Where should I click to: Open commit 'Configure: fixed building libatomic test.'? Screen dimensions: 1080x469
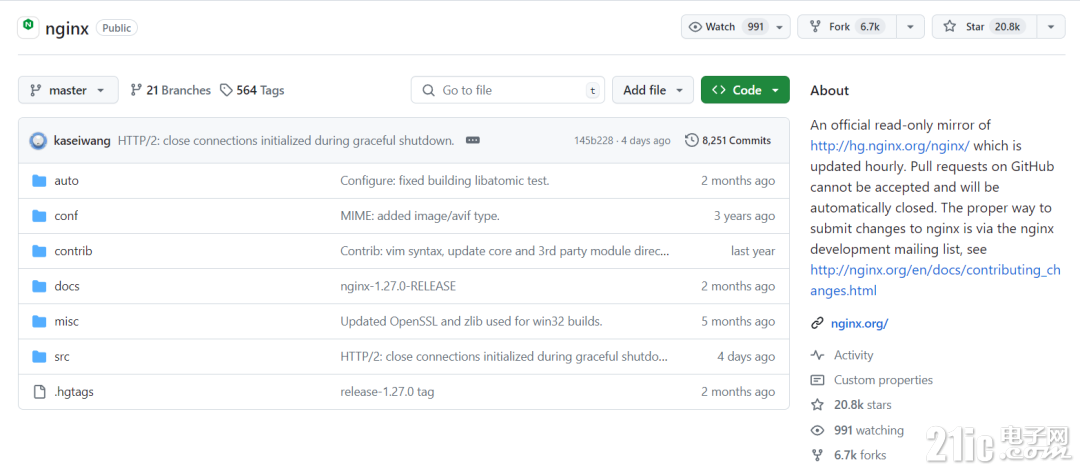[444, 181]
